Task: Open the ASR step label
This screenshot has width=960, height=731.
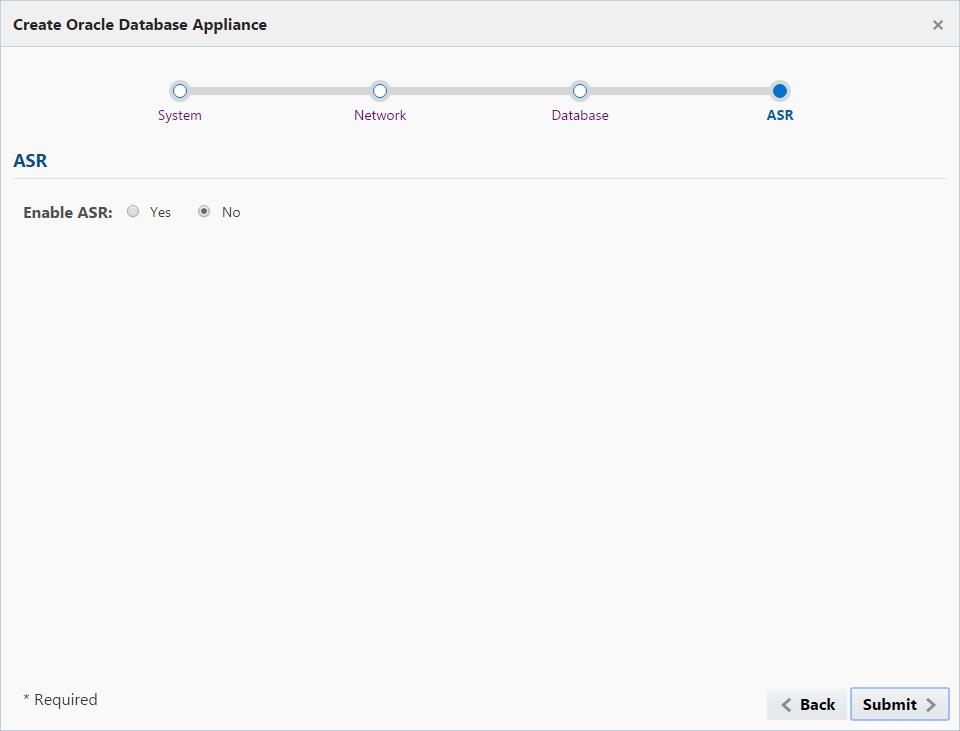Action: click(779, 115)
